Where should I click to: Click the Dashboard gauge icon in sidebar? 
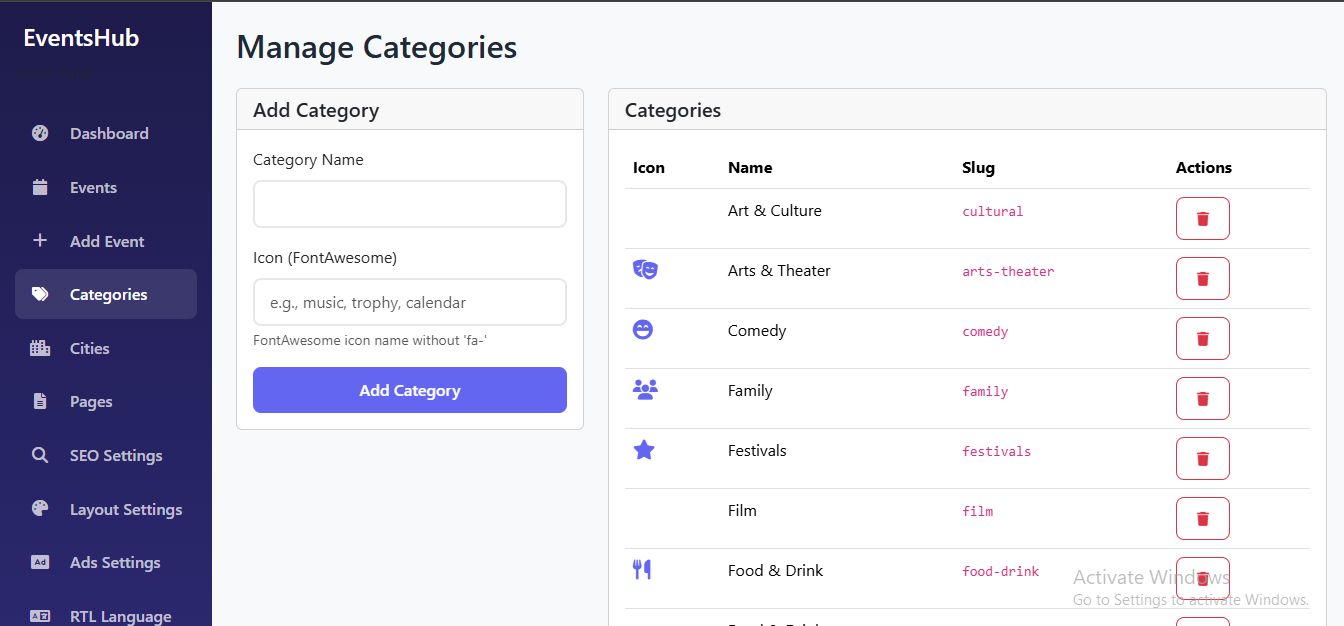click(40, 133)
